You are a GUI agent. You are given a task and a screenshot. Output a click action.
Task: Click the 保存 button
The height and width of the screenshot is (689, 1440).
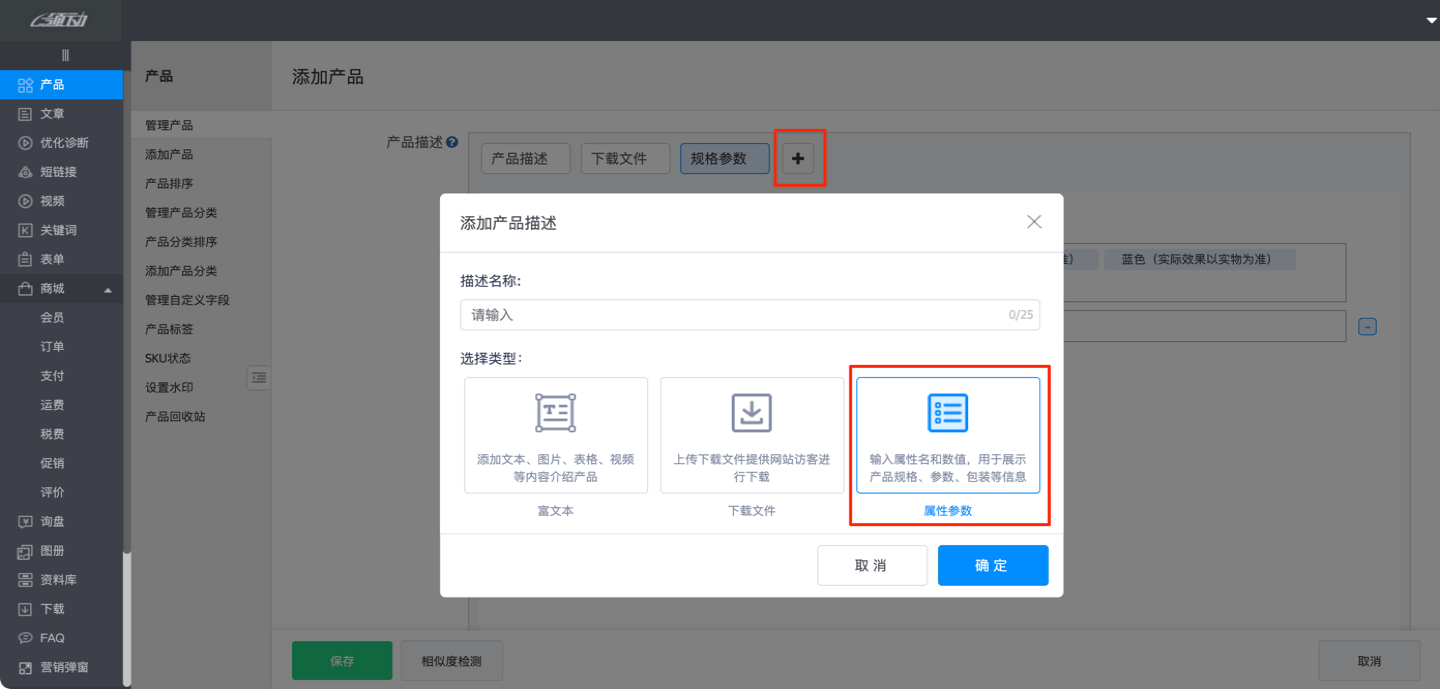click(341, 660)
